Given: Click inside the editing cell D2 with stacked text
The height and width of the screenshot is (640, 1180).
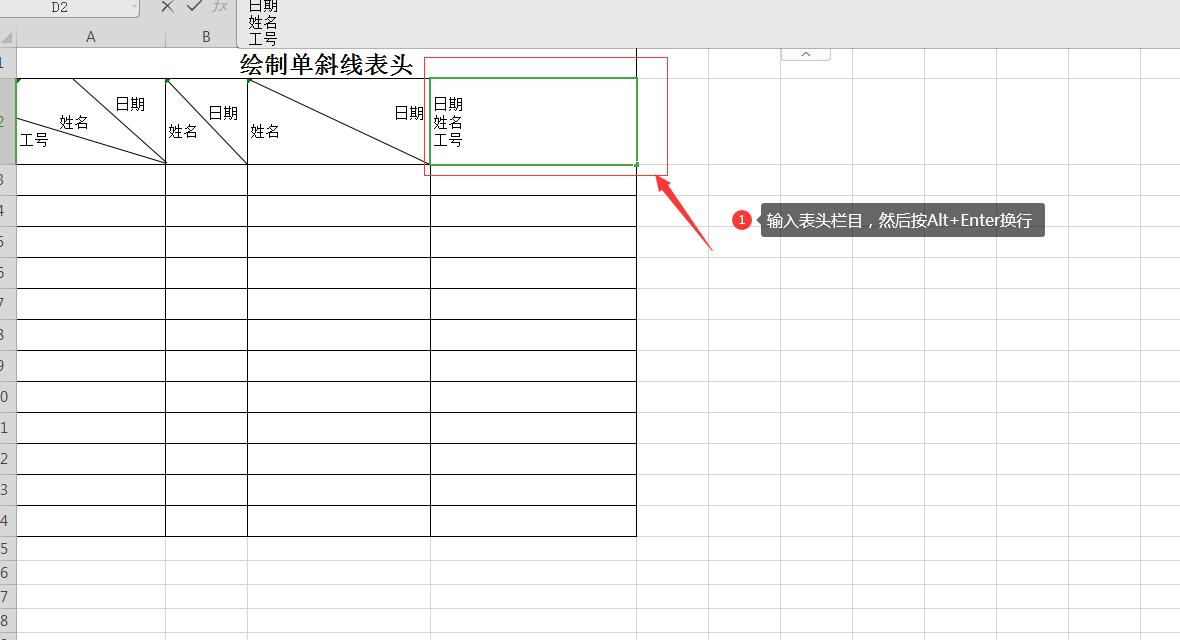Looking at the screenshot, I should 534,121.
